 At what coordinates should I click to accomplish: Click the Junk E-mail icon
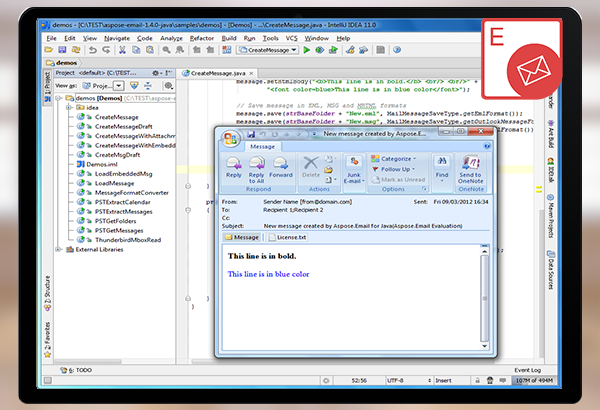[354, 170]
